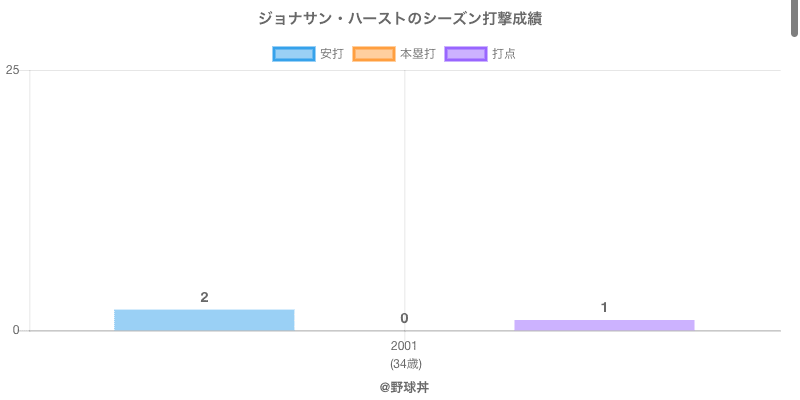Viewport: 800px width, 400px height.
Task: Click the value label 2 above the blue bar
Action: pos(204,297)
